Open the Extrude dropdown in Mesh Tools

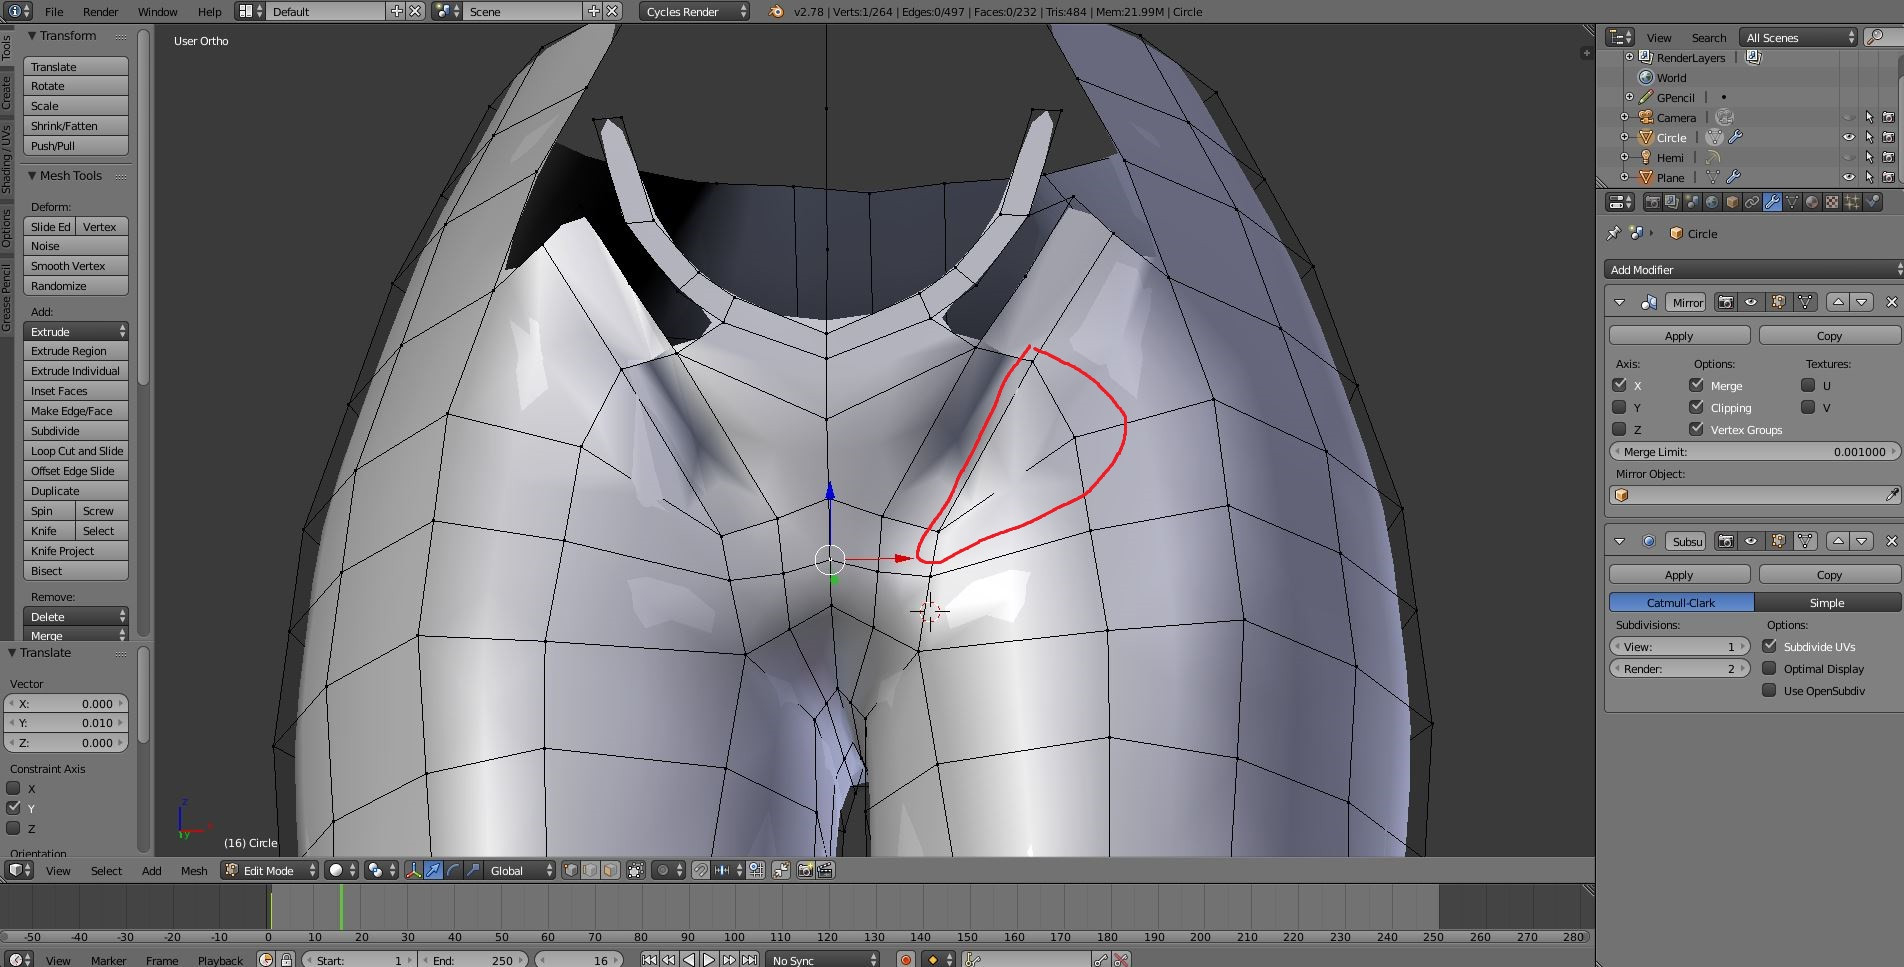76,331
